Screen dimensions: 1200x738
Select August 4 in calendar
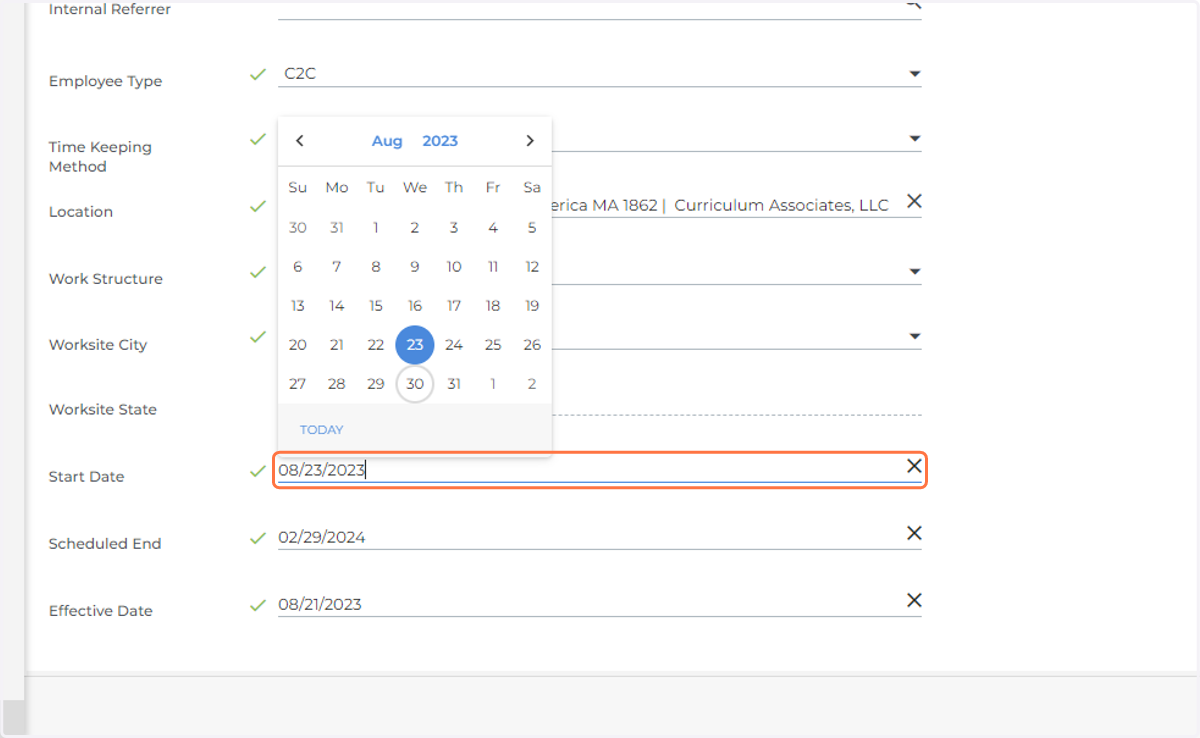pos(493,228)
